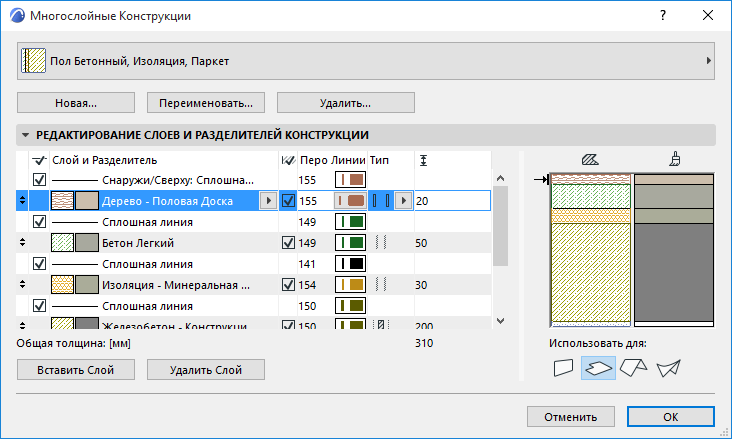Click the separator visibility column header icon
This screenshot has width=732, height=439.
point(39,160)
